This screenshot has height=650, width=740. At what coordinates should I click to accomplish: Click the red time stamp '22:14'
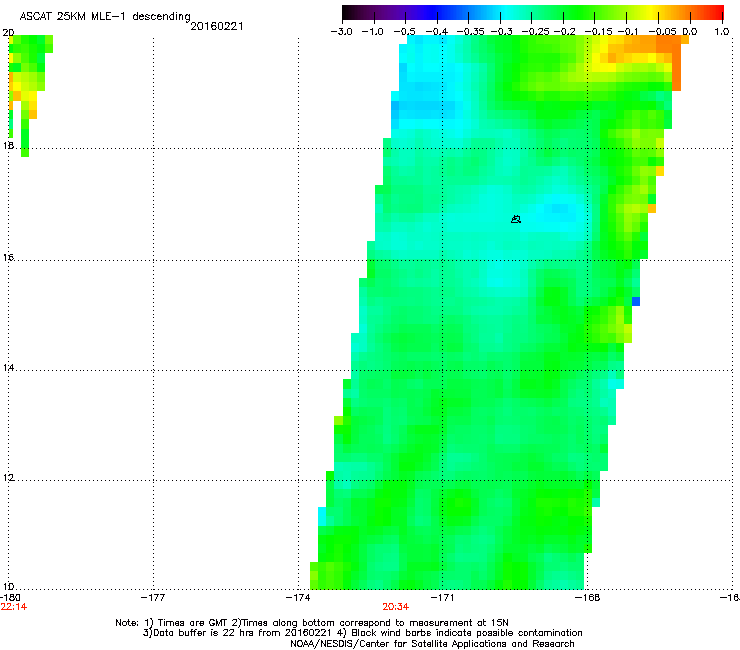[14, 607]
